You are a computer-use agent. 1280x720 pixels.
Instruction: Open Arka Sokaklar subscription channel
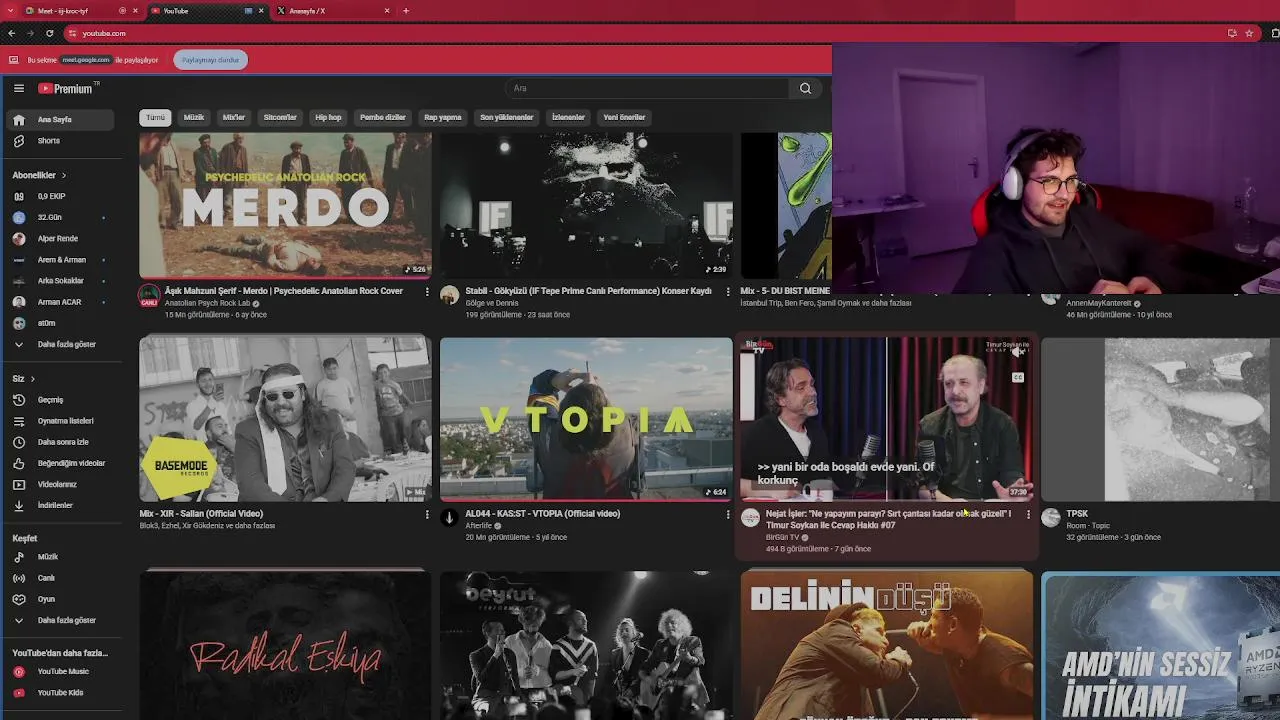pos(60,281)
